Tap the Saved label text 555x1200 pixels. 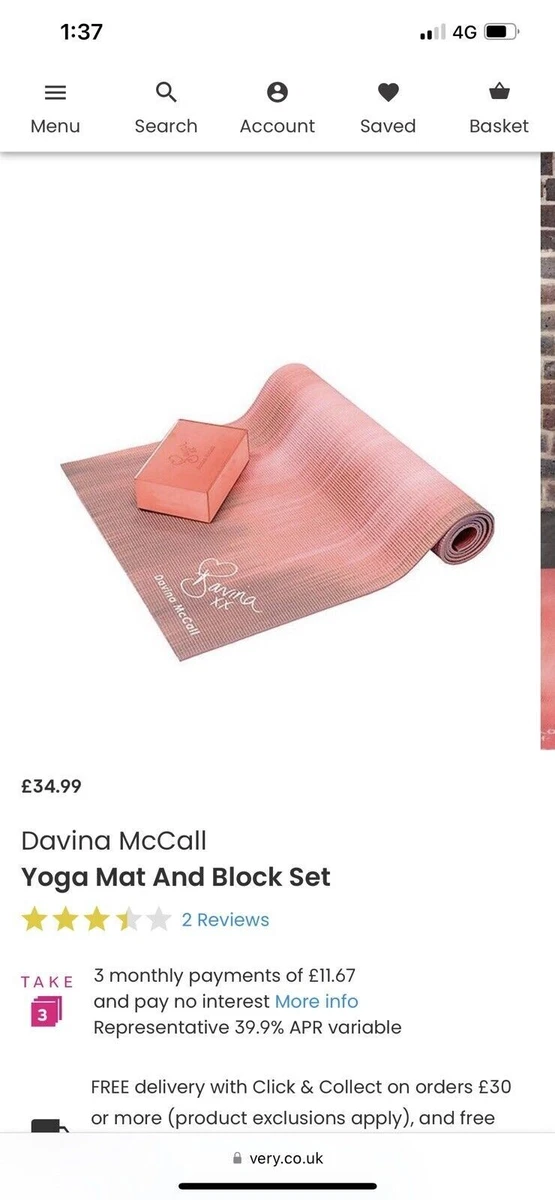click(388, 126)
